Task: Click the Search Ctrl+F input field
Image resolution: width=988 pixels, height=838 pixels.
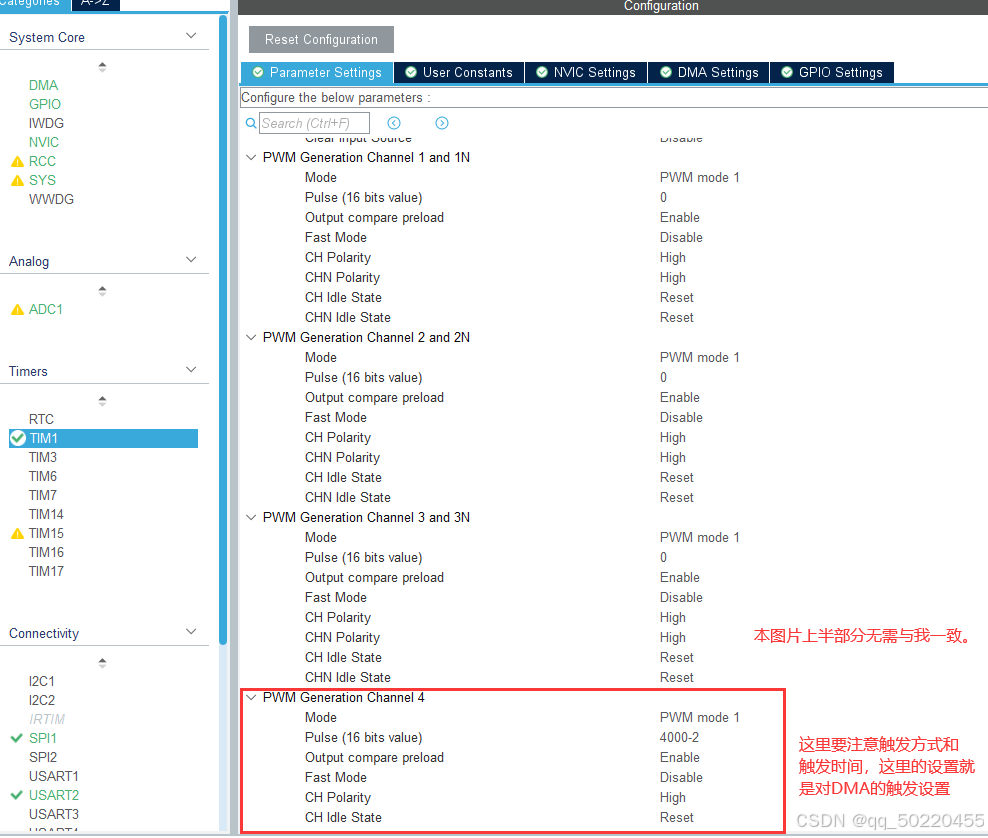Action: pos(313,123)
